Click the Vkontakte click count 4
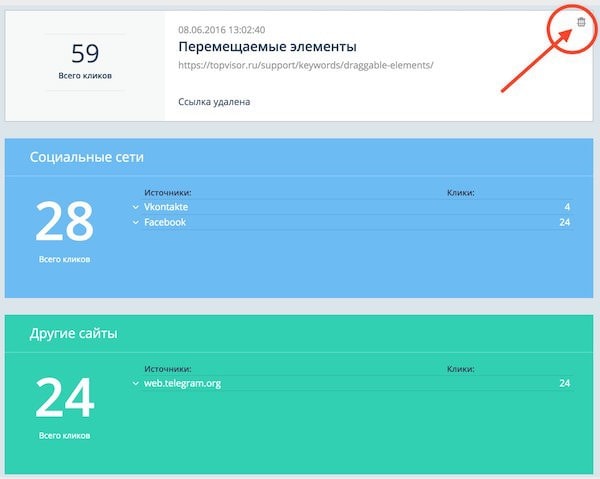The height and width of the screenshot is (479, 600). [566, 207]
